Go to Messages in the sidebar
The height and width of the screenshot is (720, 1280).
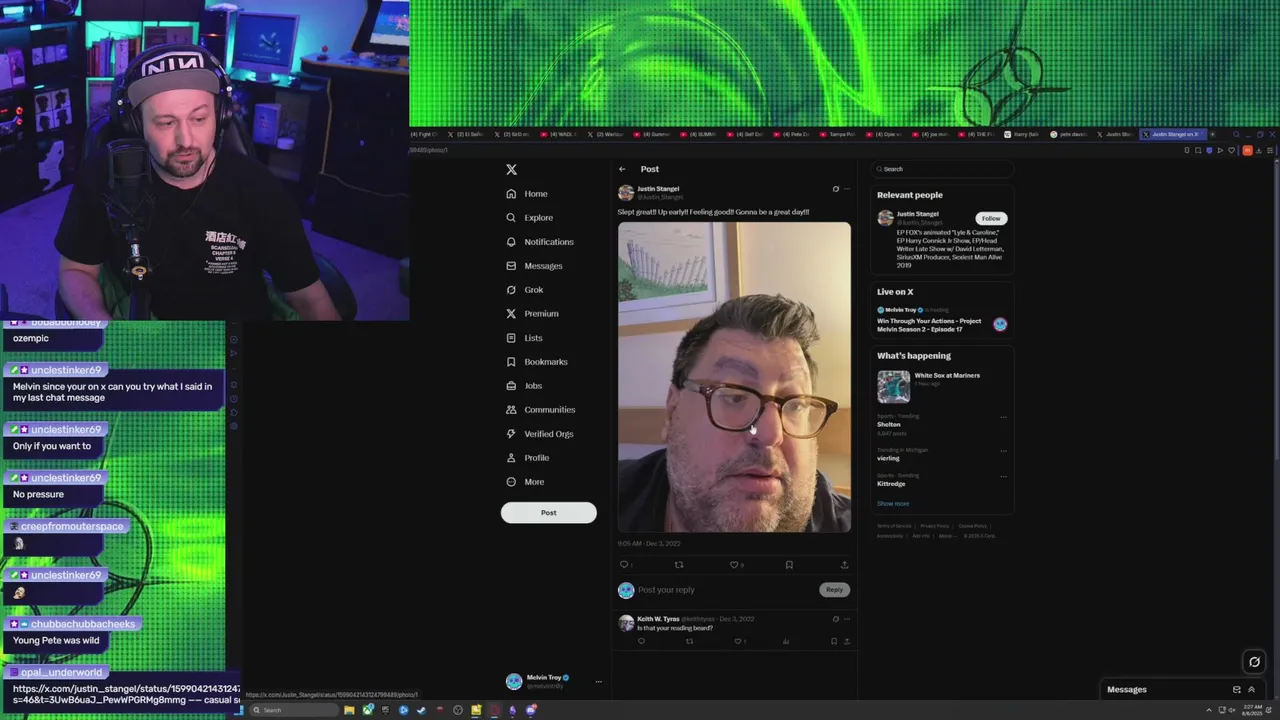pos(534,266)
